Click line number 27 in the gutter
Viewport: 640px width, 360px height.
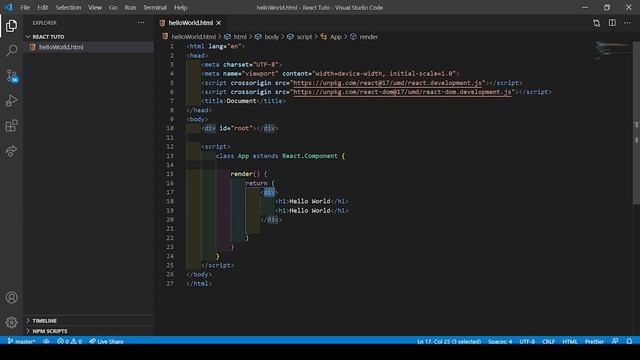(170, 283)
